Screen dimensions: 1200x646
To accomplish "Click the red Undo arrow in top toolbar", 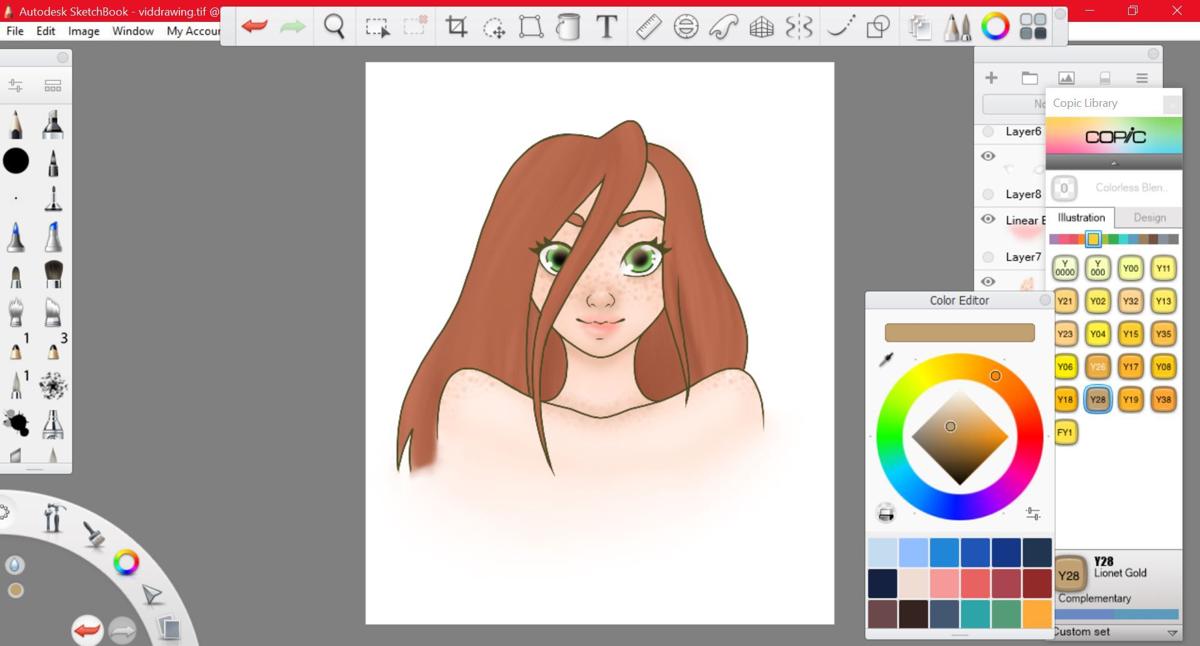I will pos(255,27).
